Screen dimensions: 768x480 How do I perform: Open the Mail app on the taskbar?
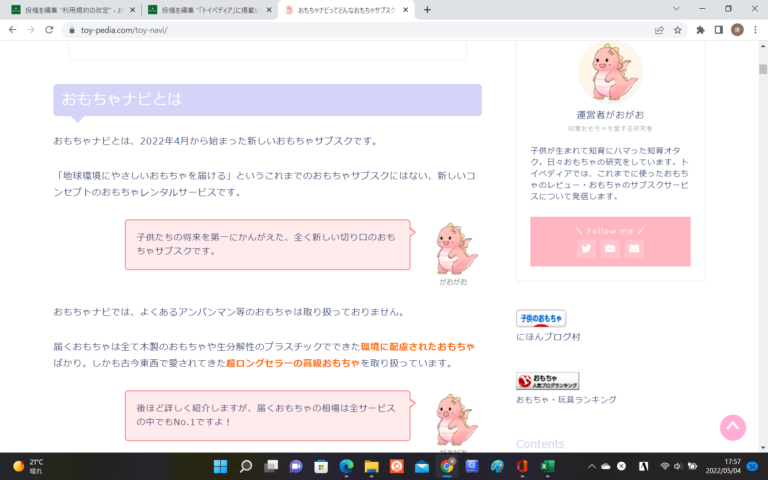click(x=422, y=466)
